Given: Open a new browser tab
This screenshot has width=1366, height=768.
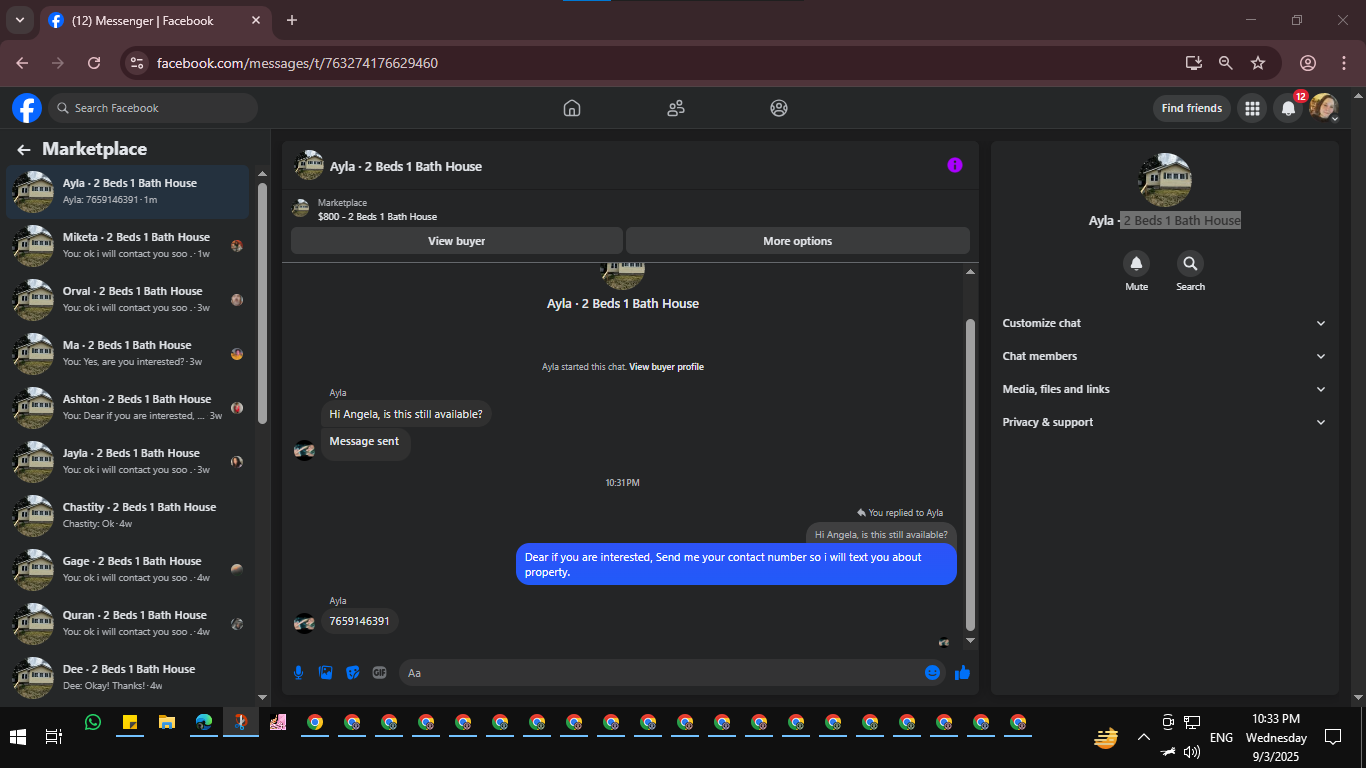Looking at the screenshot, I should (292, 20).
